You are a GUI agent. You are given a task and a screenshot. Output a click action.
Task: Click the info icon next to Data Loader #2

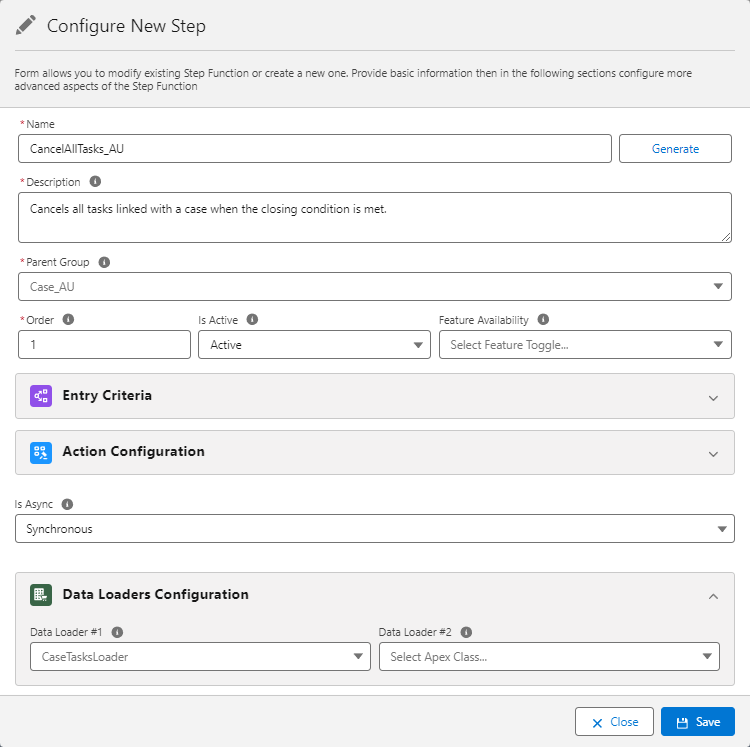tap(466, 632)
